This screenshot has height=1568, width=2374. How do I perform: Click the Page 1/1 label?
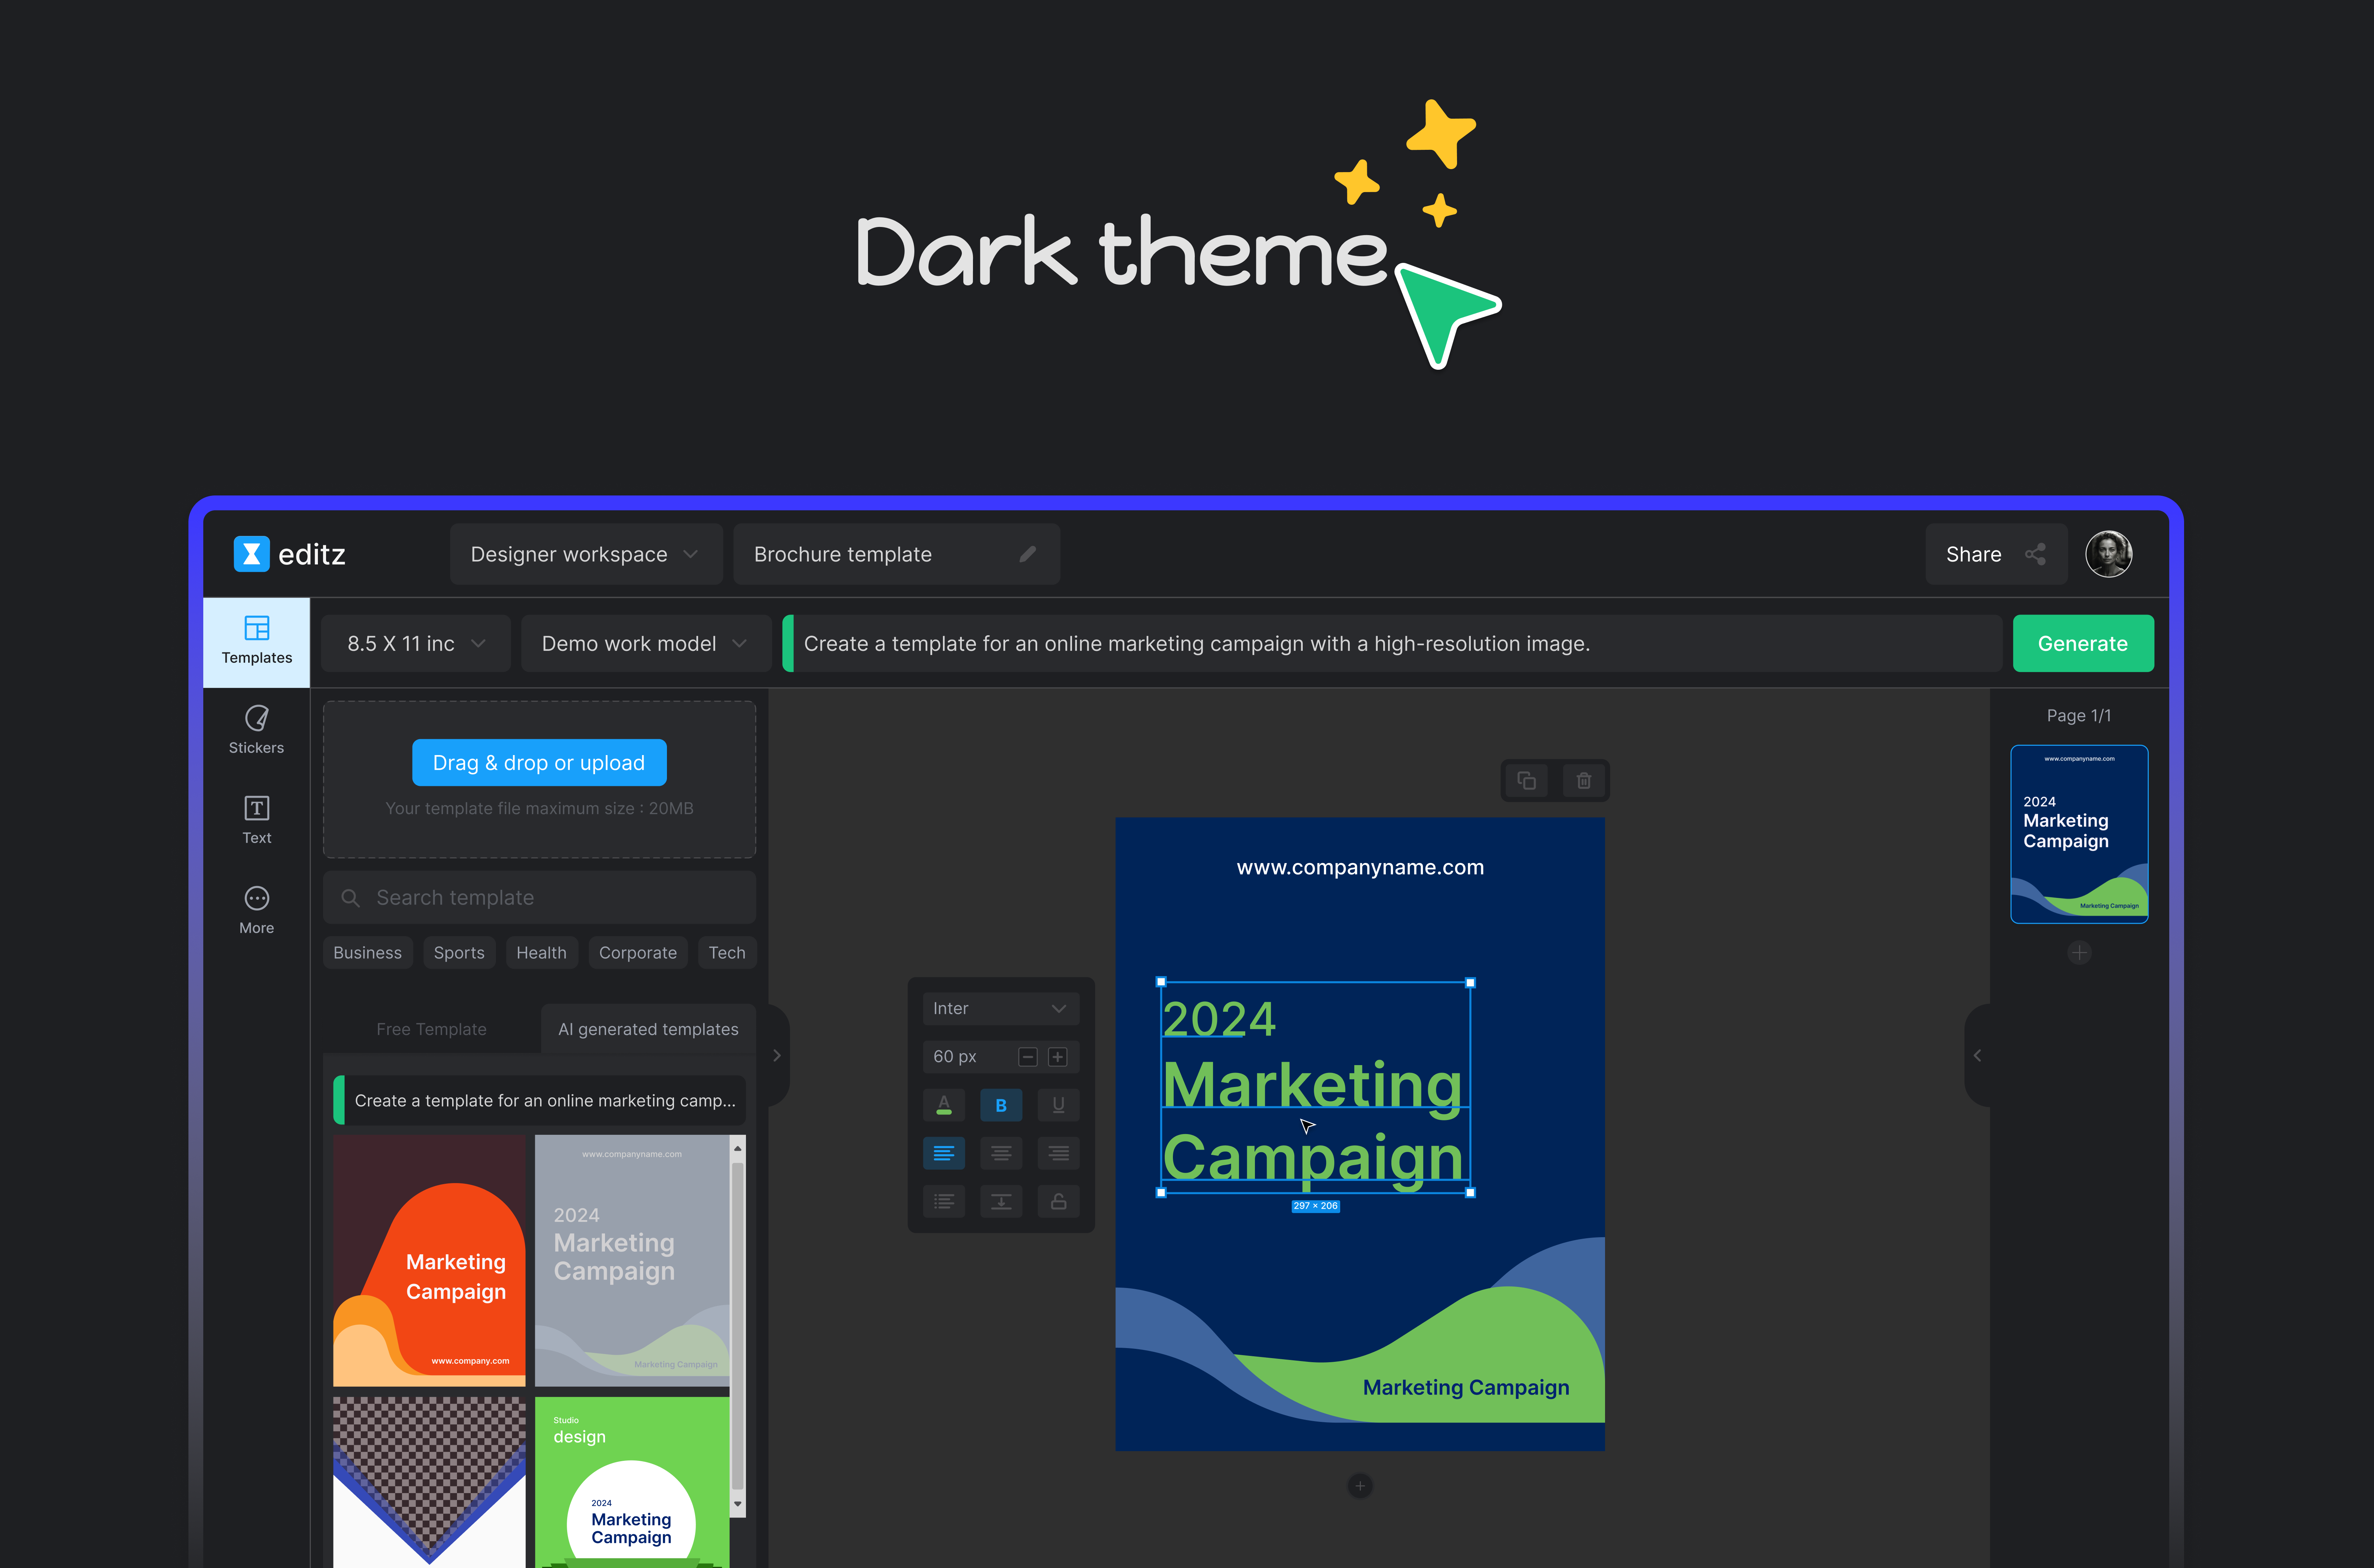coord(2079,716)
